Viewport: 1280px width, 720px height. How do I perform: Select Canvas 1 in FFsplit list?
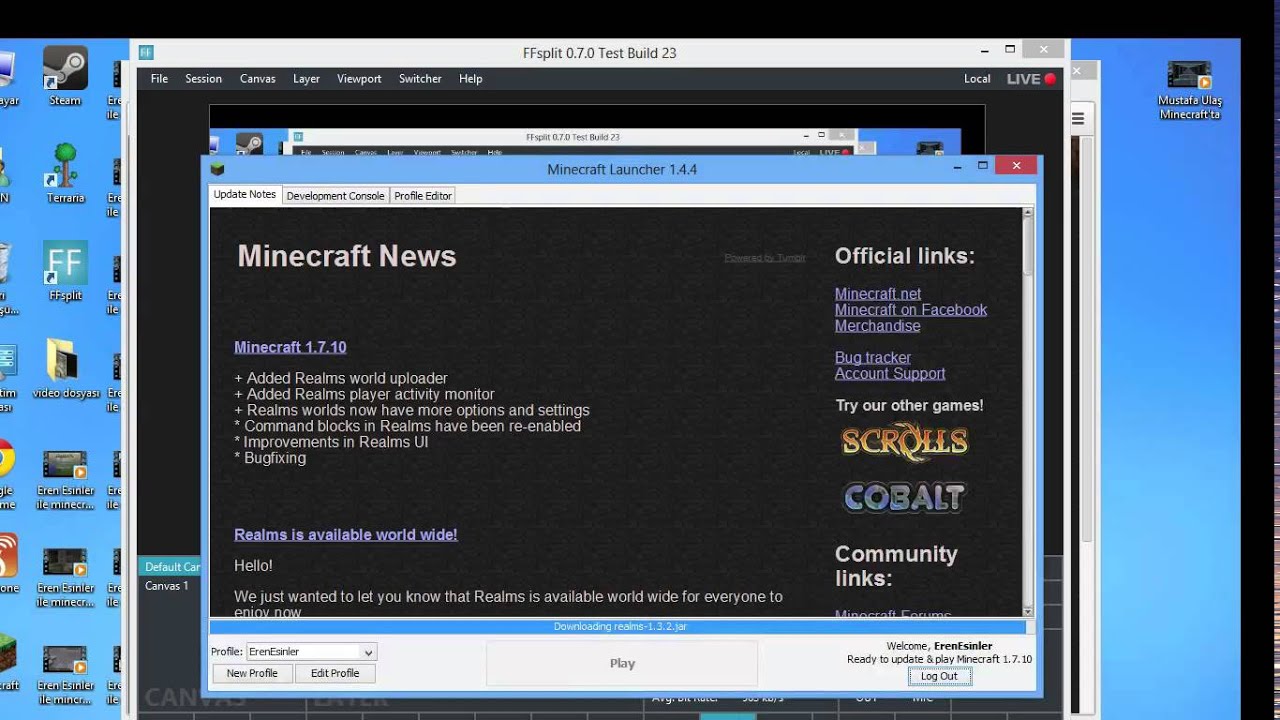tap(167, 586)
